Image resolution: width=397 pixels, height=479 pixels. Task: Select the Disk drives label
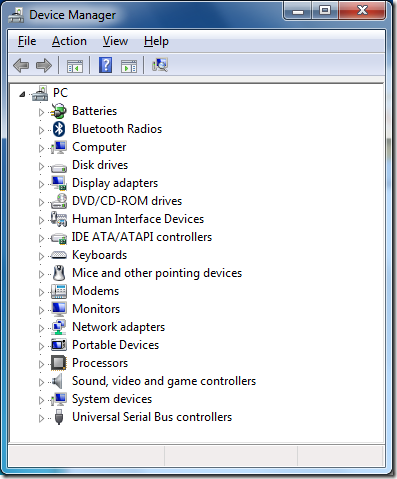coord(100,165)
